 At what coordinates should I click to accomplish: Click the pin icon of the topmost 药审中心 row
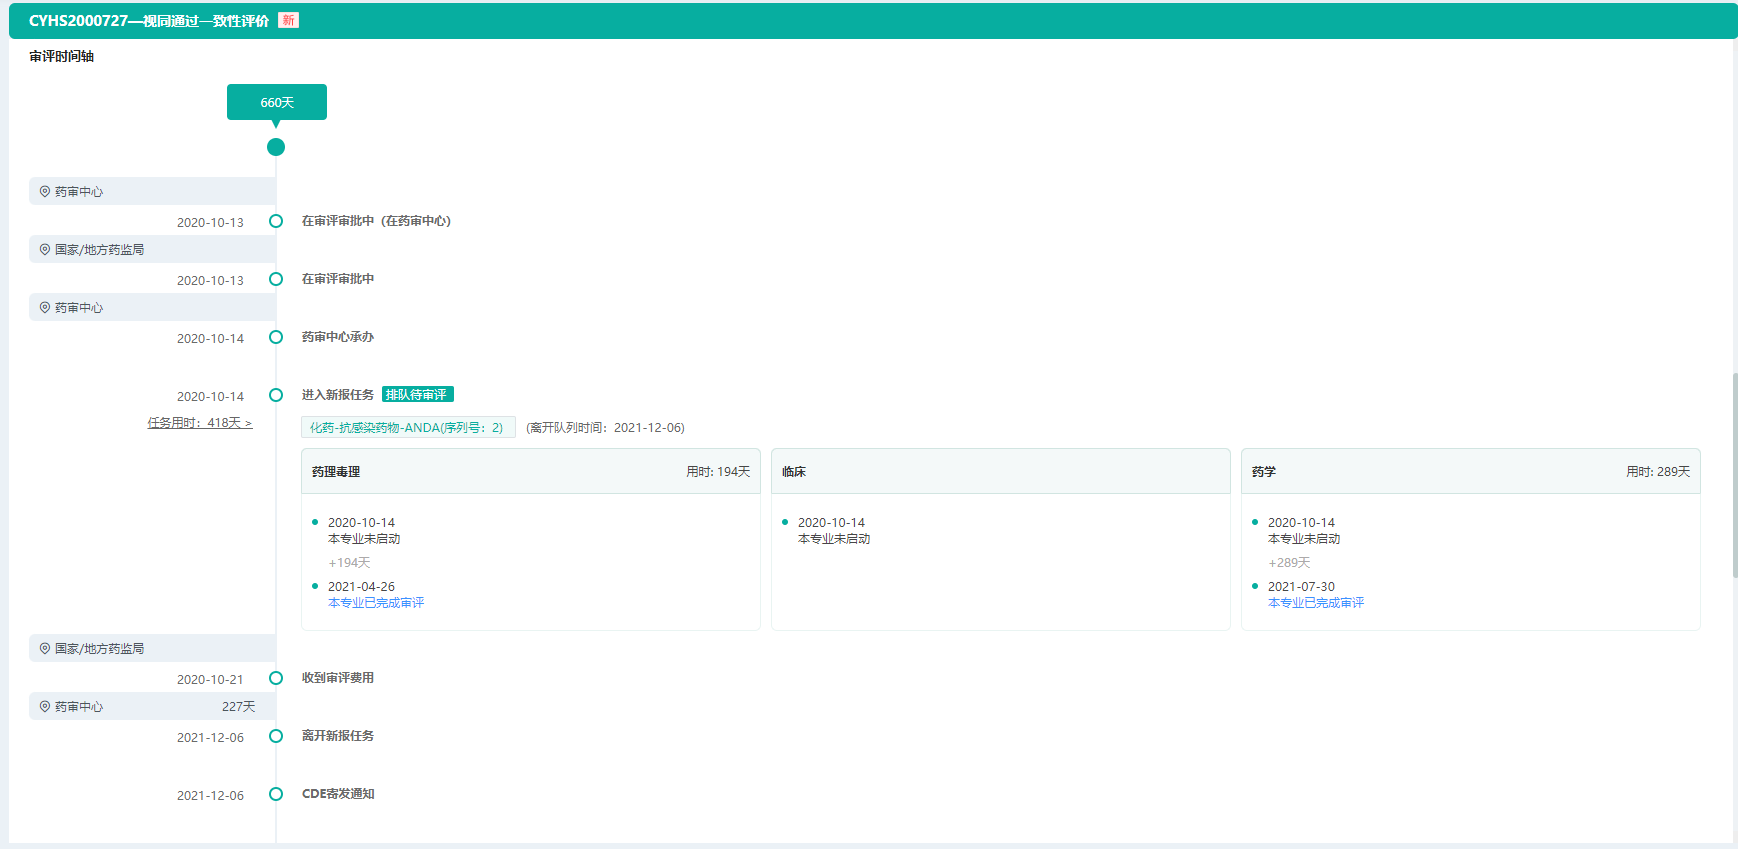click(x=45, y=191)
